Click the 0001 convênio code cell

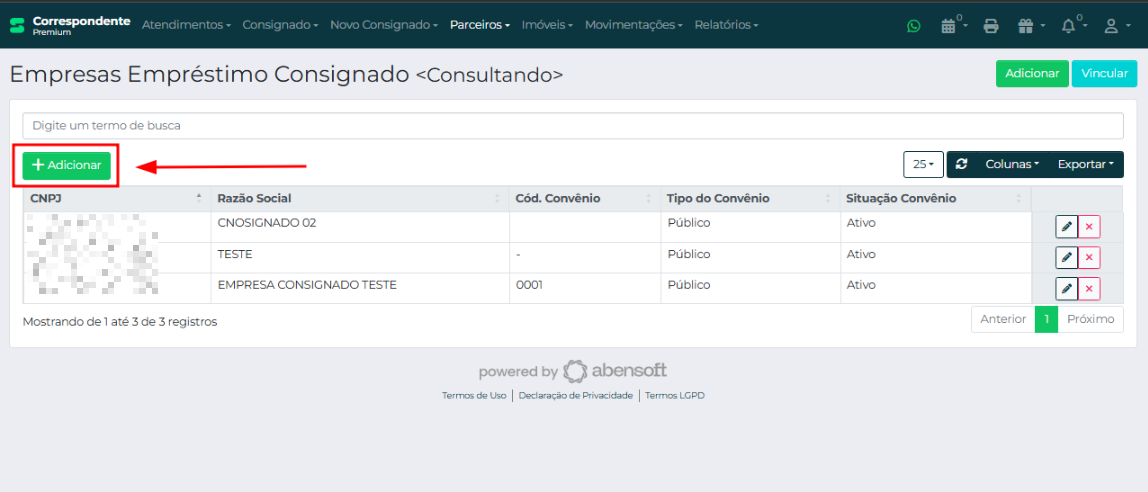(585, 288)
